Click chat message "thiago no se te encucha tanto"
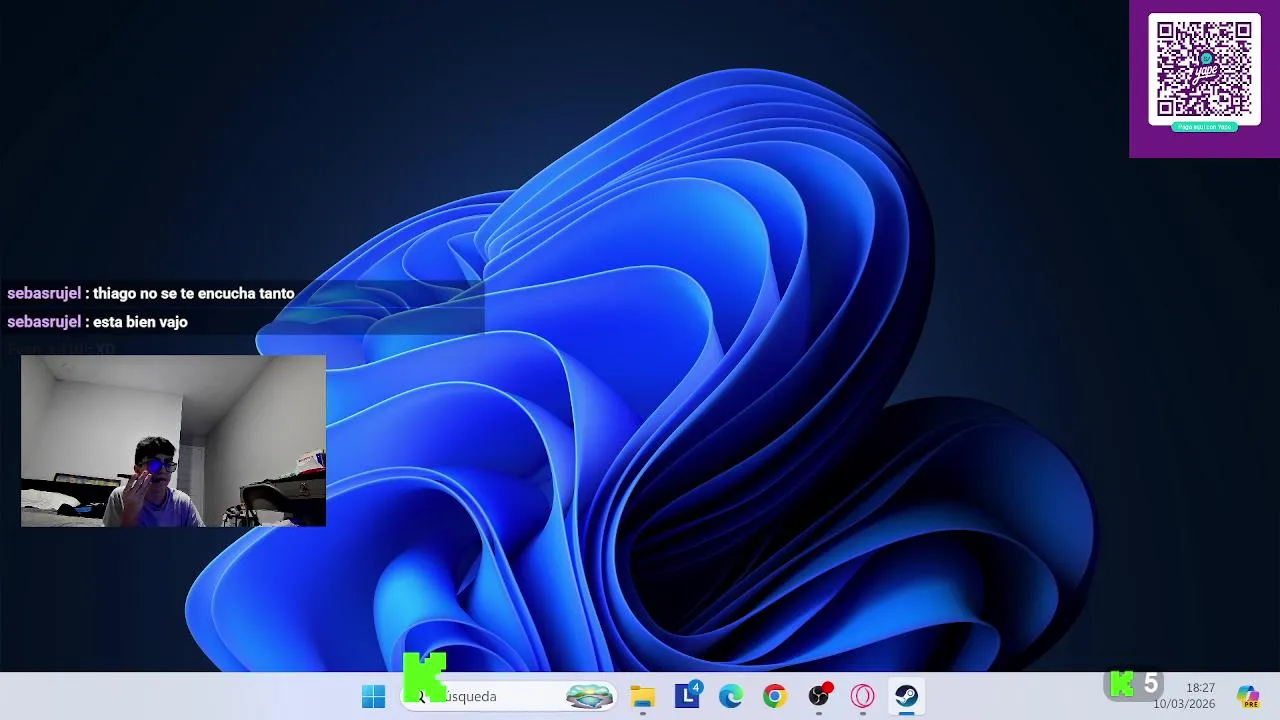1280x720 pixels. 194,293
